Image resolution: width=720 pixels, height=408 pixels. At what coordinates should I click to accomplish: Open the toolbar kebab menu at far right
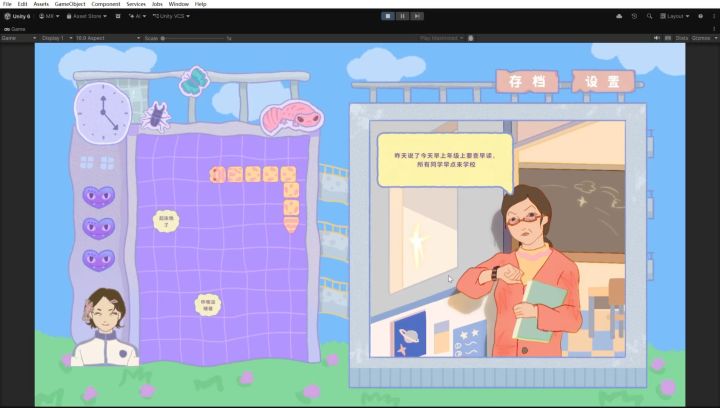click(x=714, y=16)
